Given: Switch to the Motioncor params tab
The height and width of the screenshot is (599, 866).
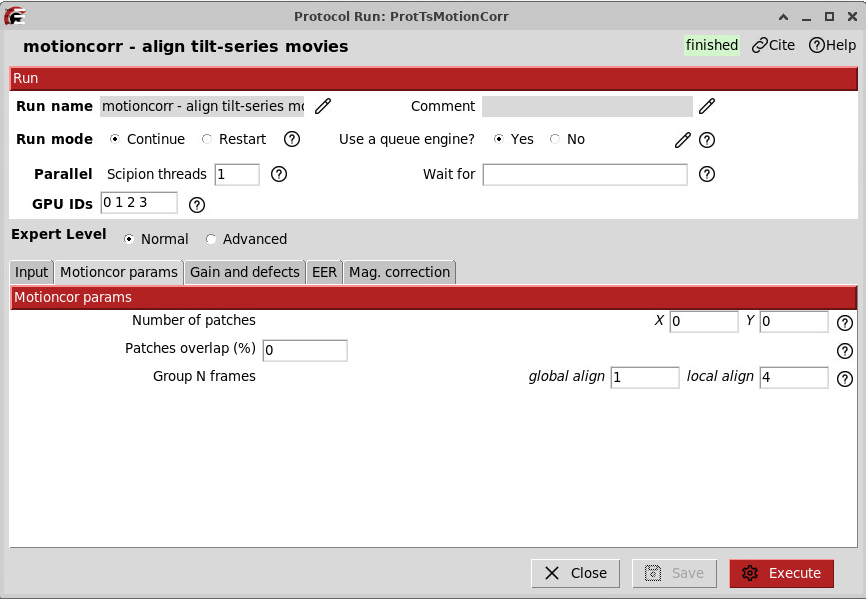Looking at the screenshot, I should pos(119,272).
